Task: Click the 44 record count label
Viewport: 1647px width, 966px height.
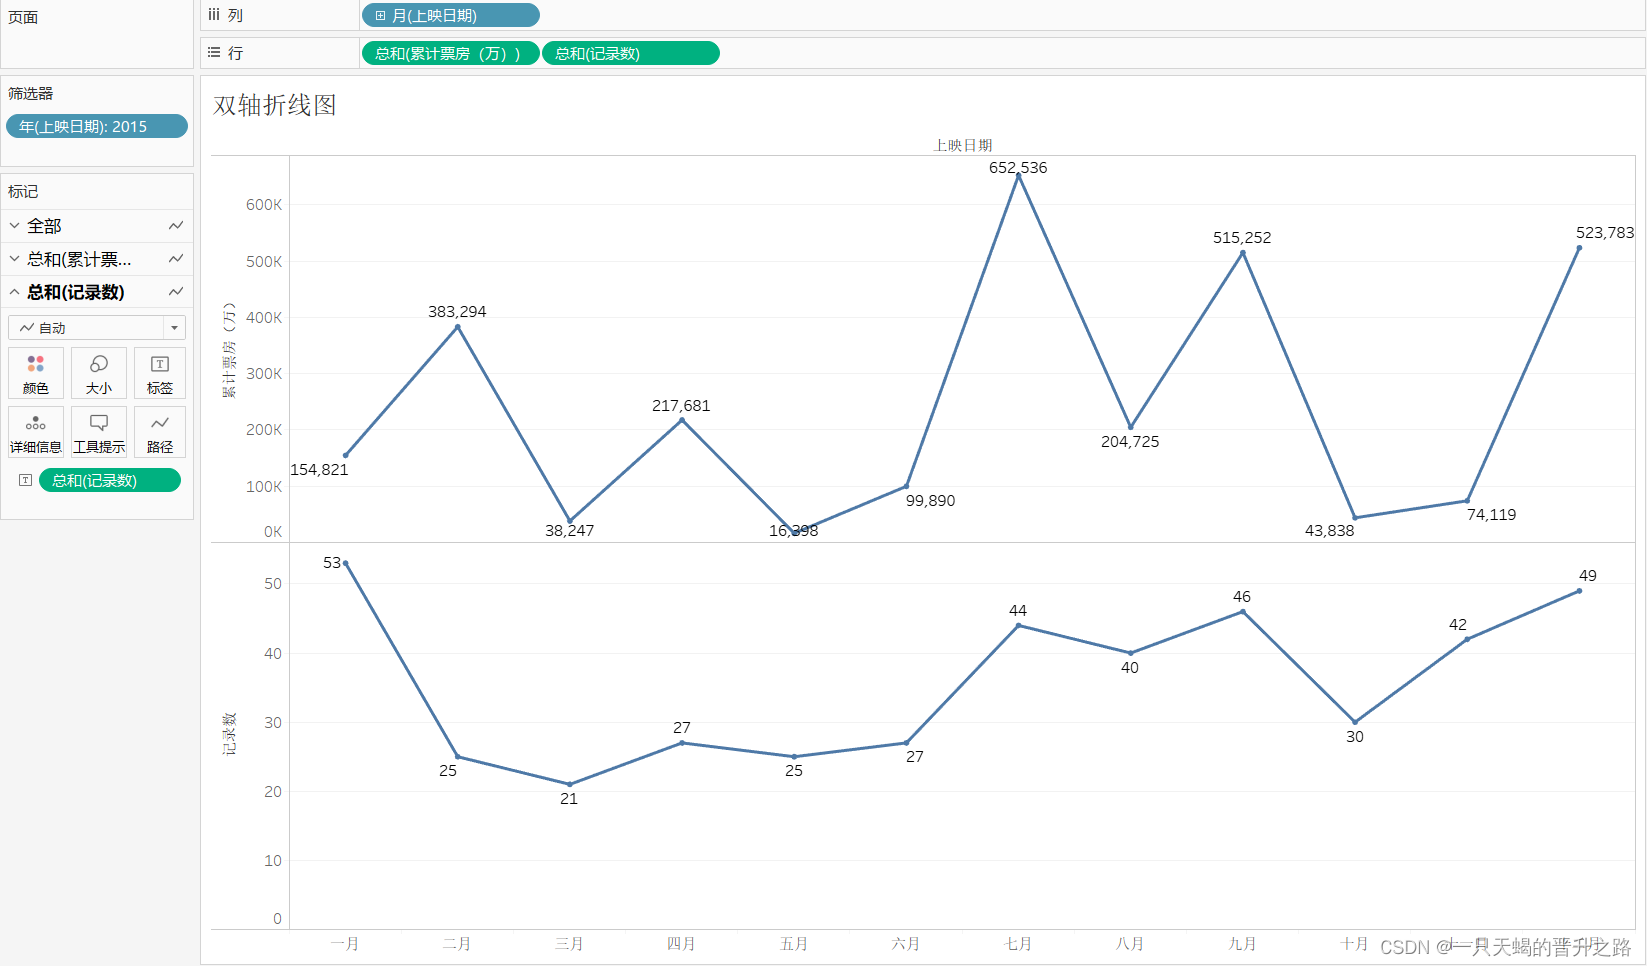Action: click(x=1018, y=610)
